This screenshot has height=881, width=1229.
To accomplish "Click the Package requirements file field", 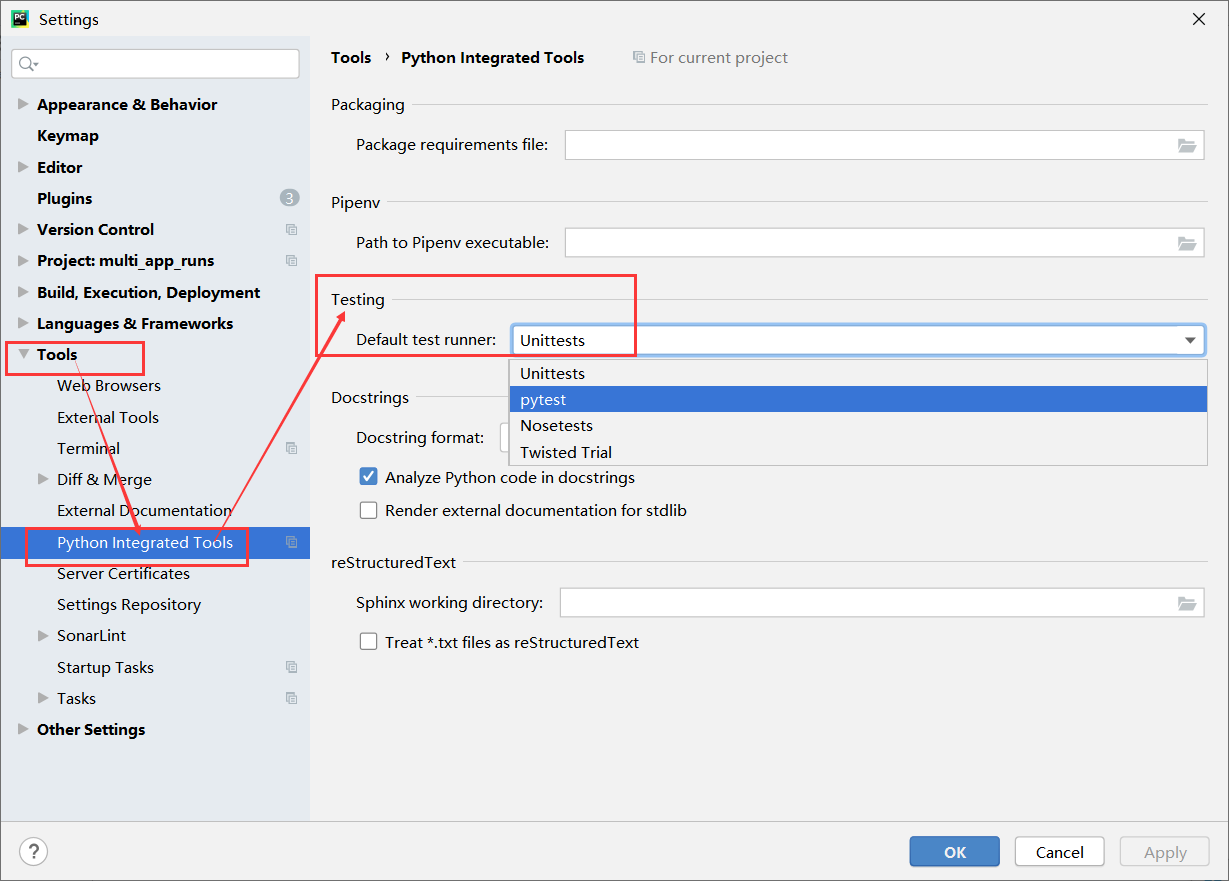I will point(884,145).
